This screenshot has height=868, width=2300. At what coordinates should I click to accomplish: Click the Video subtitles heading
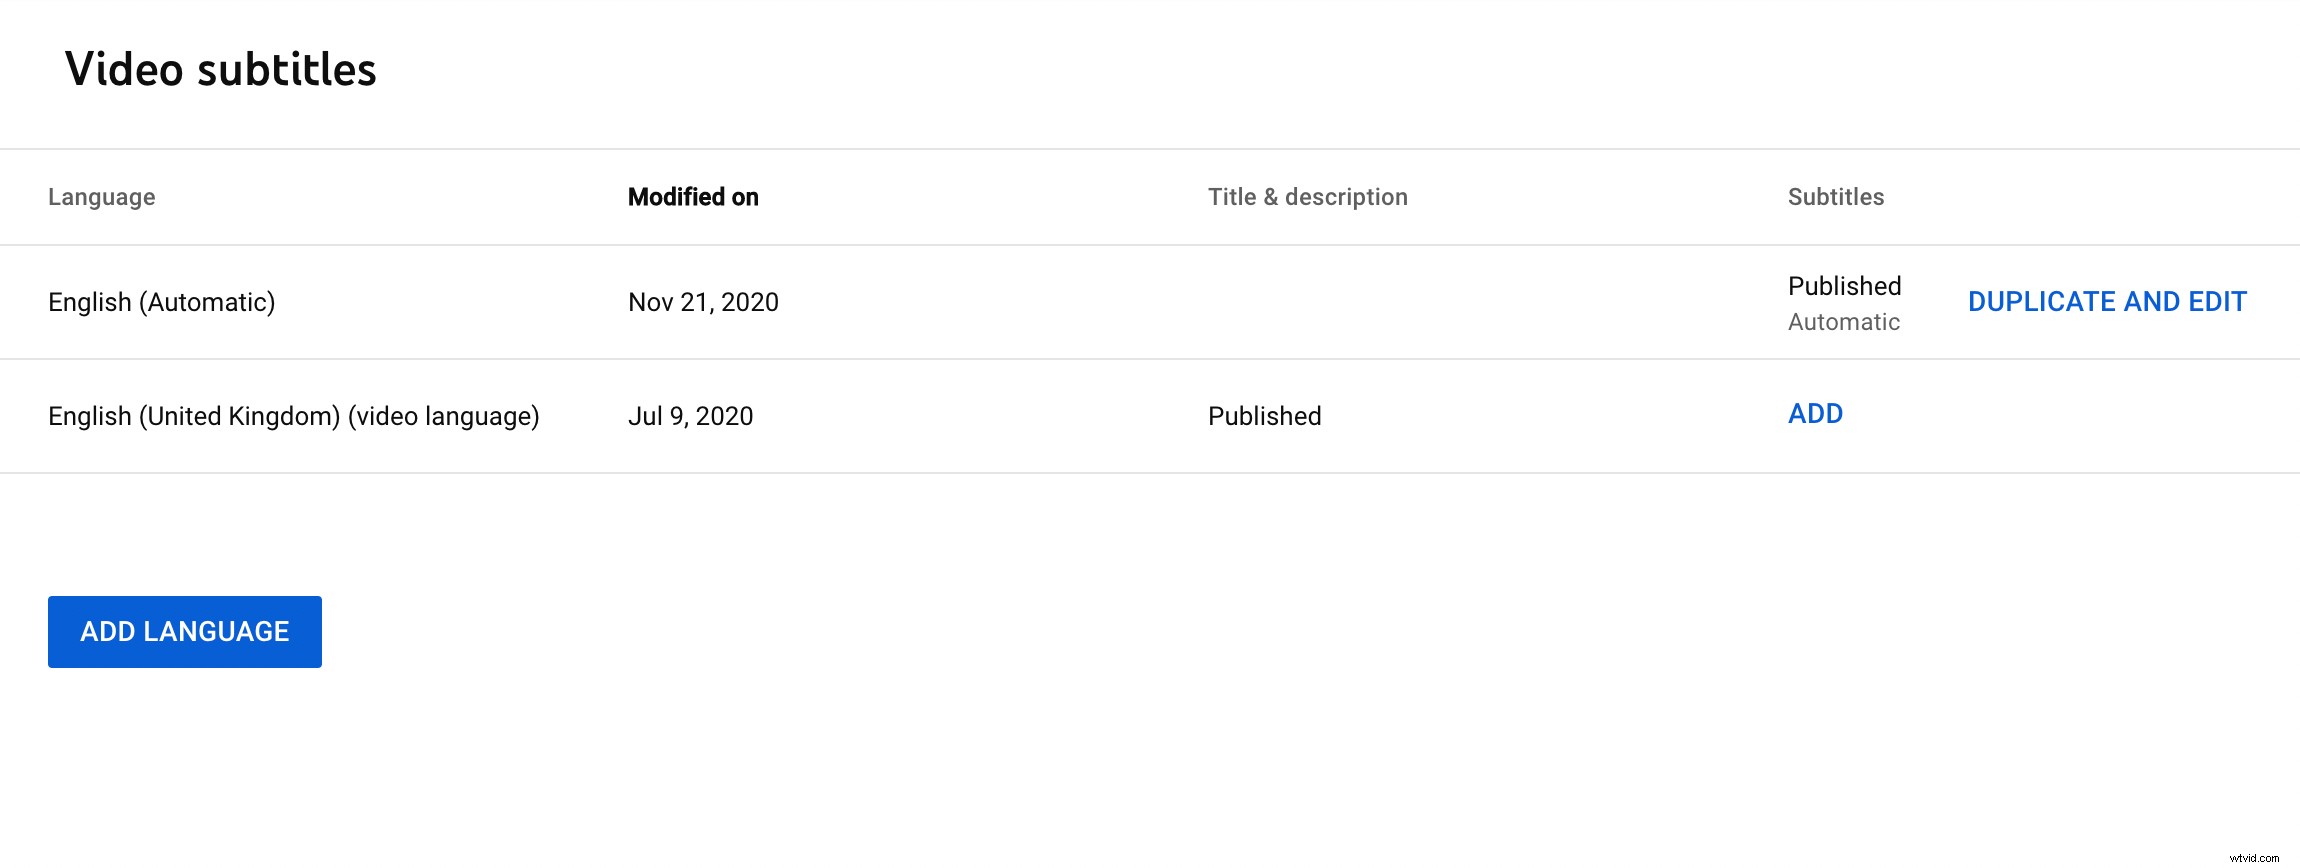[x=221, y=68]
